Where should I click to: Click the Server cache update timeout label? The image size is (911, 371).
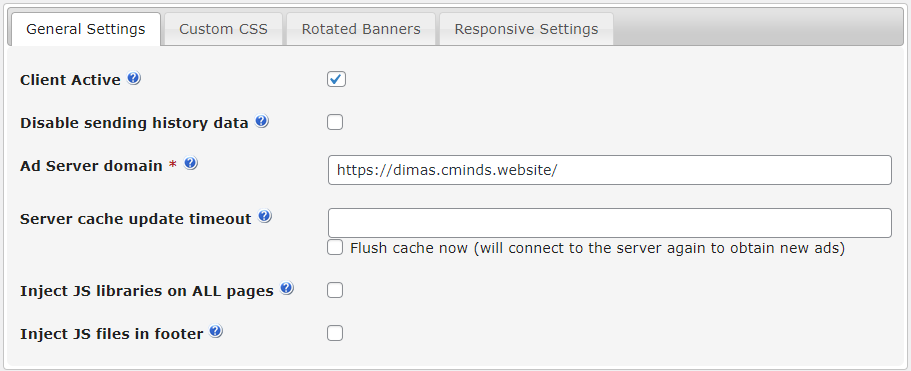(x=135, y=219)
